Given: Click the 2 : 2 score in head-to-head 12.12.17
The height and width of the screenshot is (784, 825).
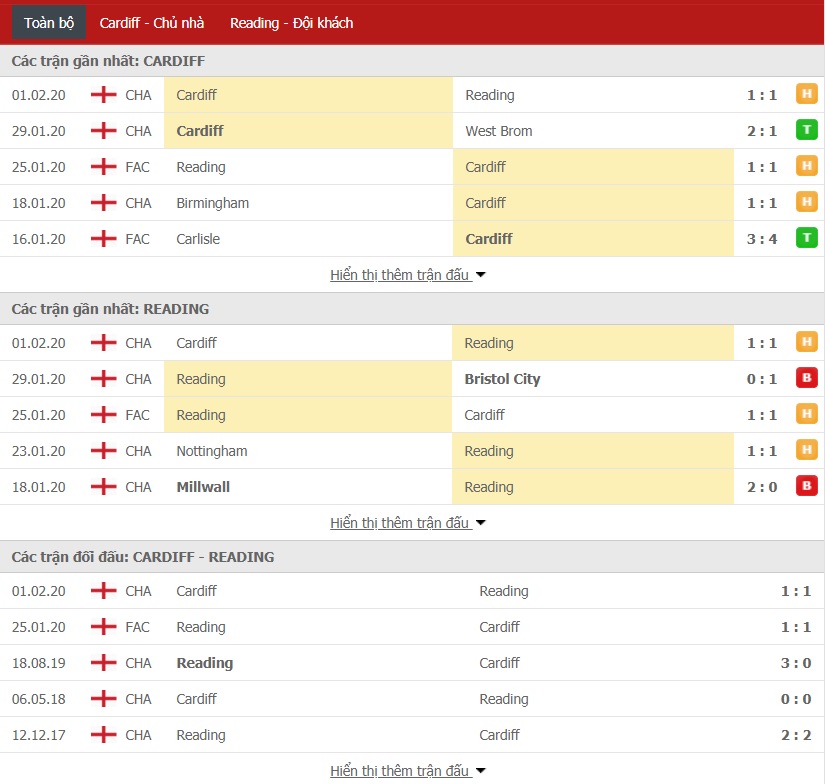Looking at the screenshot, I should point(796,735).
